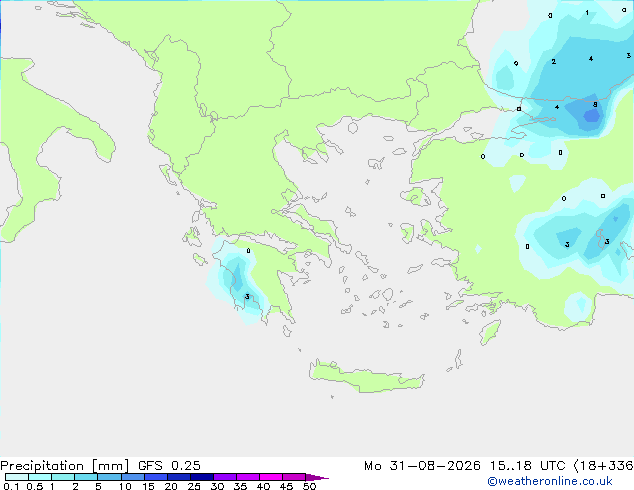Click the island of Crete on the map

coord(366,377)
